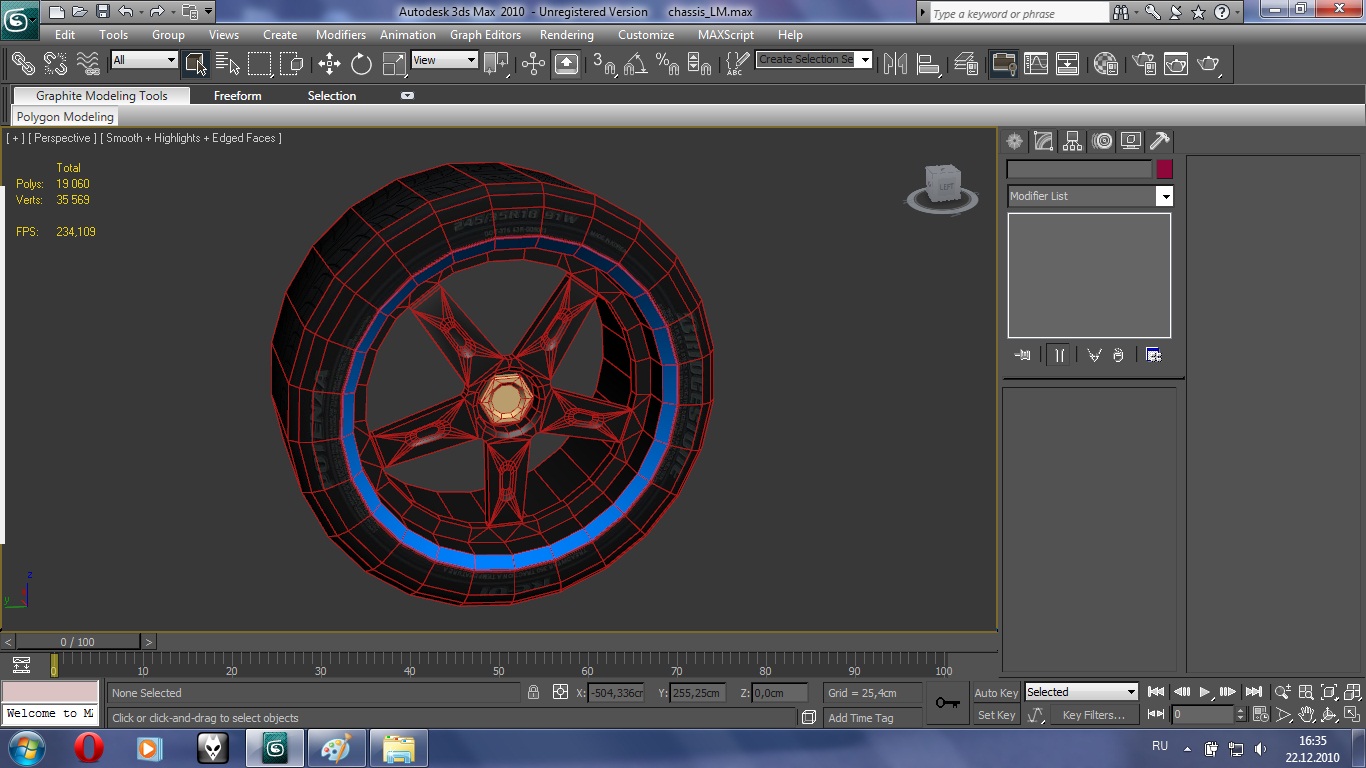Screen dimensions: 1366x768
Task: Open the reference coordinate 'View' dropdown
Action: pyautogui.click(x=444, y=60)
